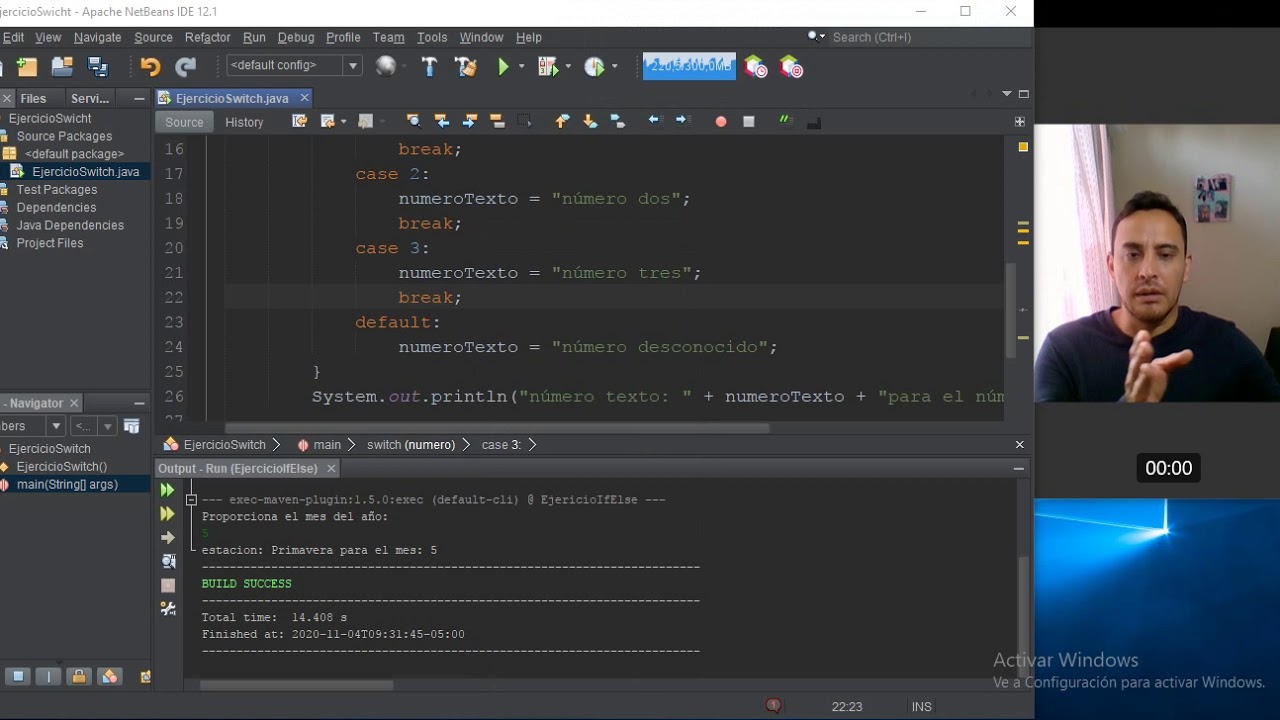Viewport: 1280px width, 720px height.
Task: Close the Output Run tab
Action: pyautogui.click(x=331, y=468)
